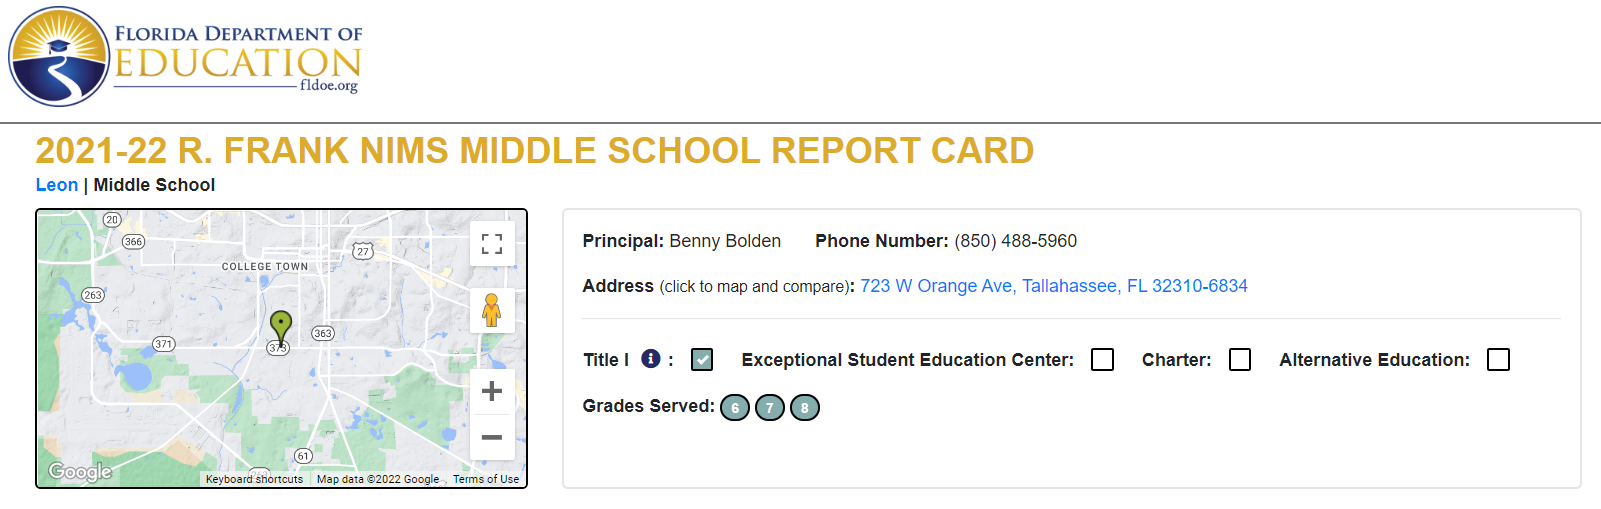Check the Exceptional Student Education Center box
The height and width of the screenshot is (509, 1601).
[x=1102, y=359]
